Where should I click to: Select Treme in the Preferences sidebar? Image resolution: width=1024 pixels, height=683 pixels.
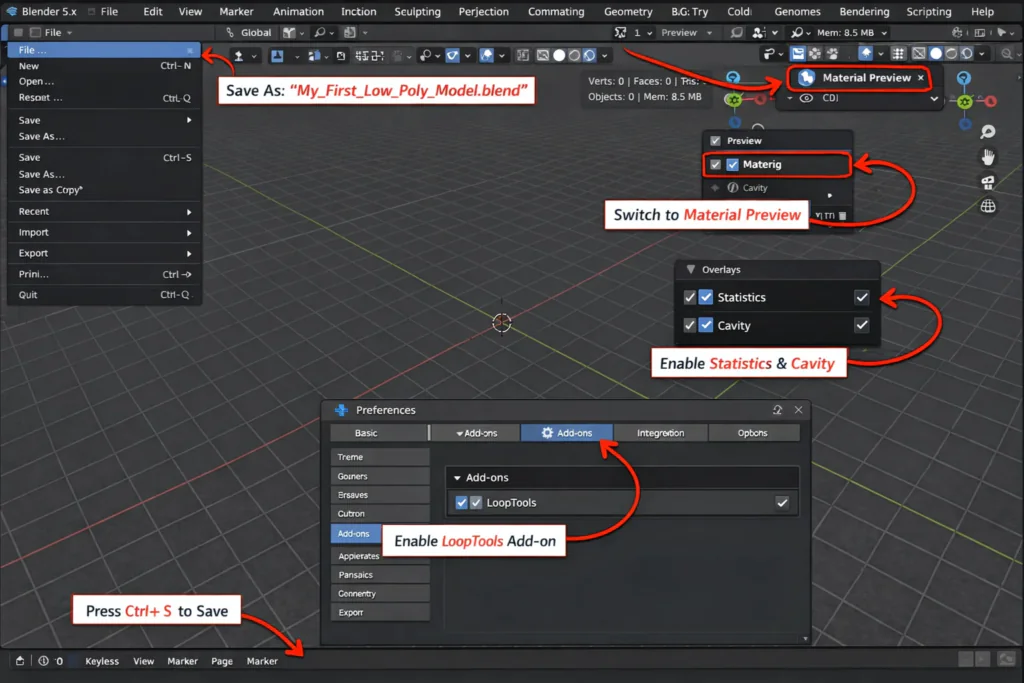tap(380, 457)
